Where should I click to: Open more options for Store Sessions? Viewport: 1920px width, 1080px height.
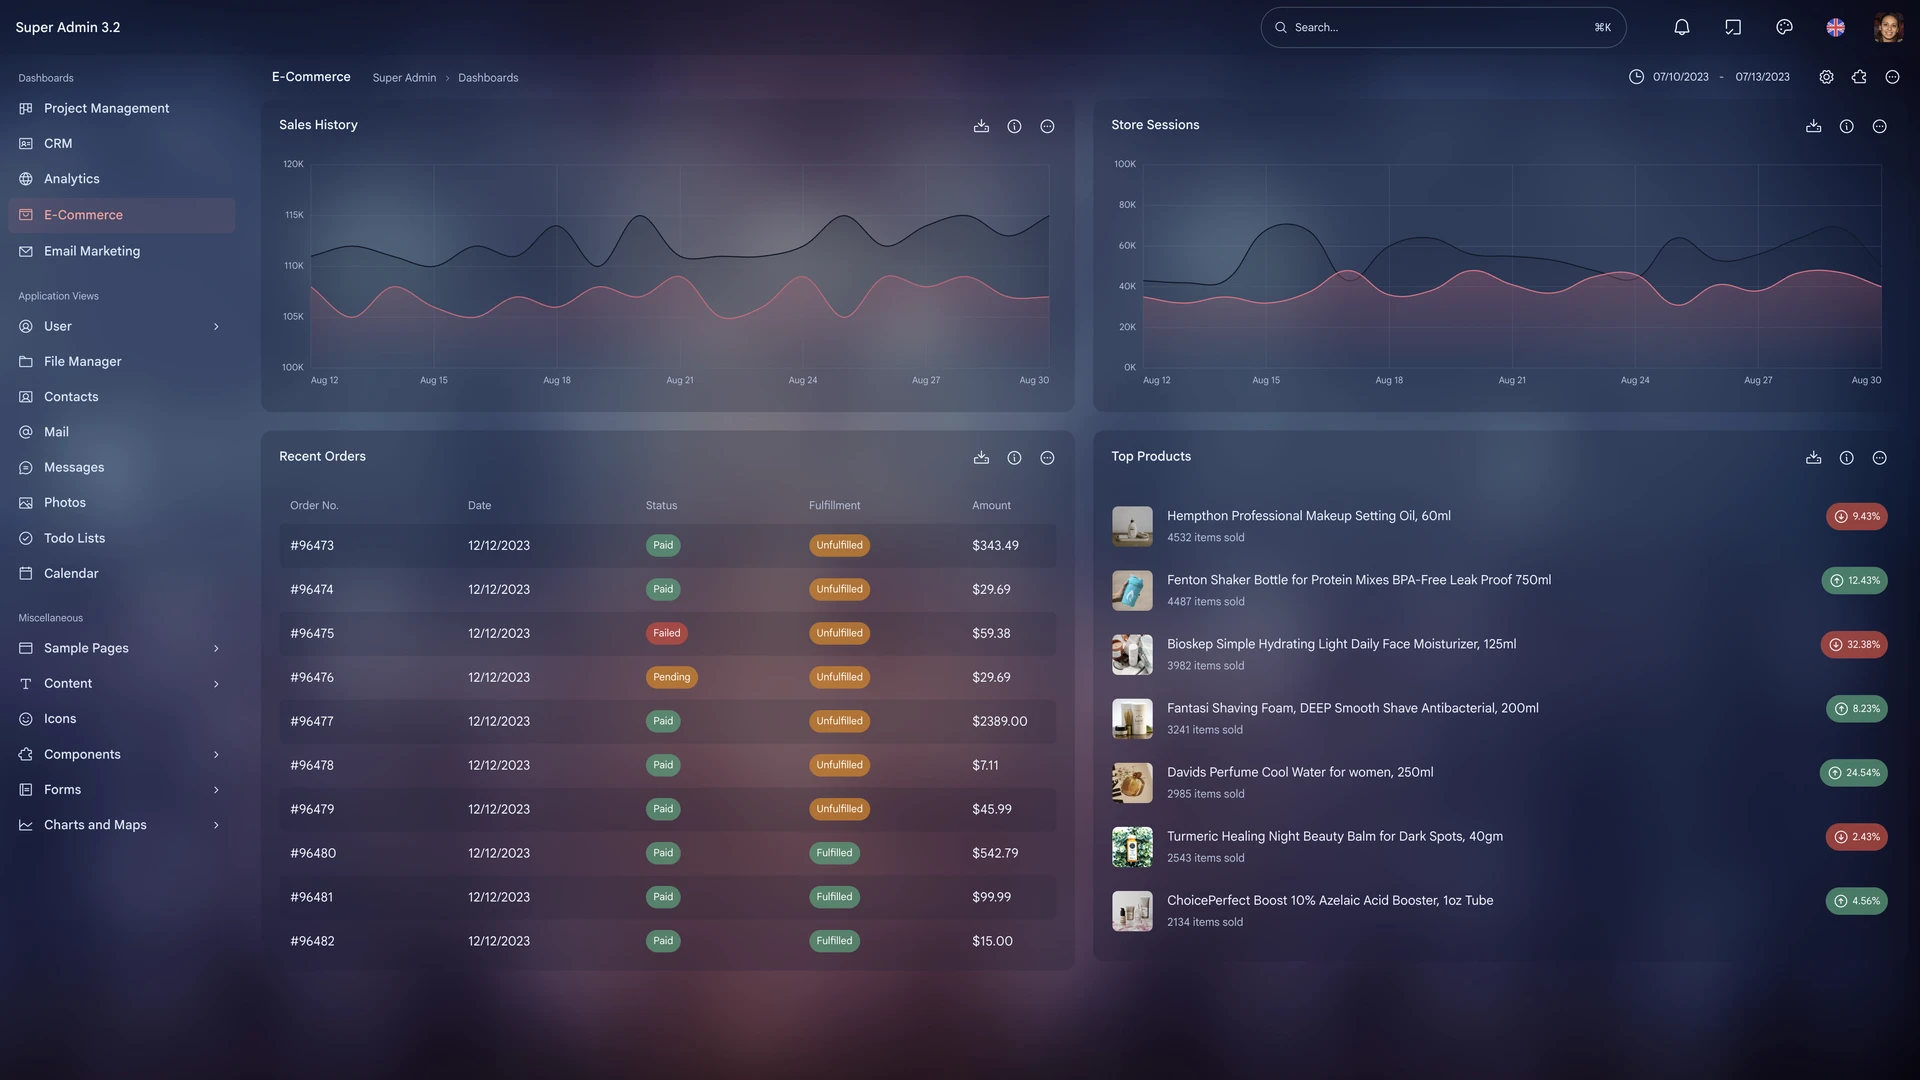pyautogui.click(x=1879, y=126)
